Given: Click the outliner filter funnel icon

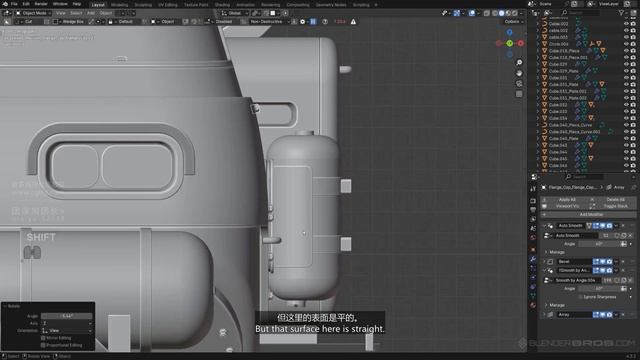Looking at the screenshot, I should 622,13.
